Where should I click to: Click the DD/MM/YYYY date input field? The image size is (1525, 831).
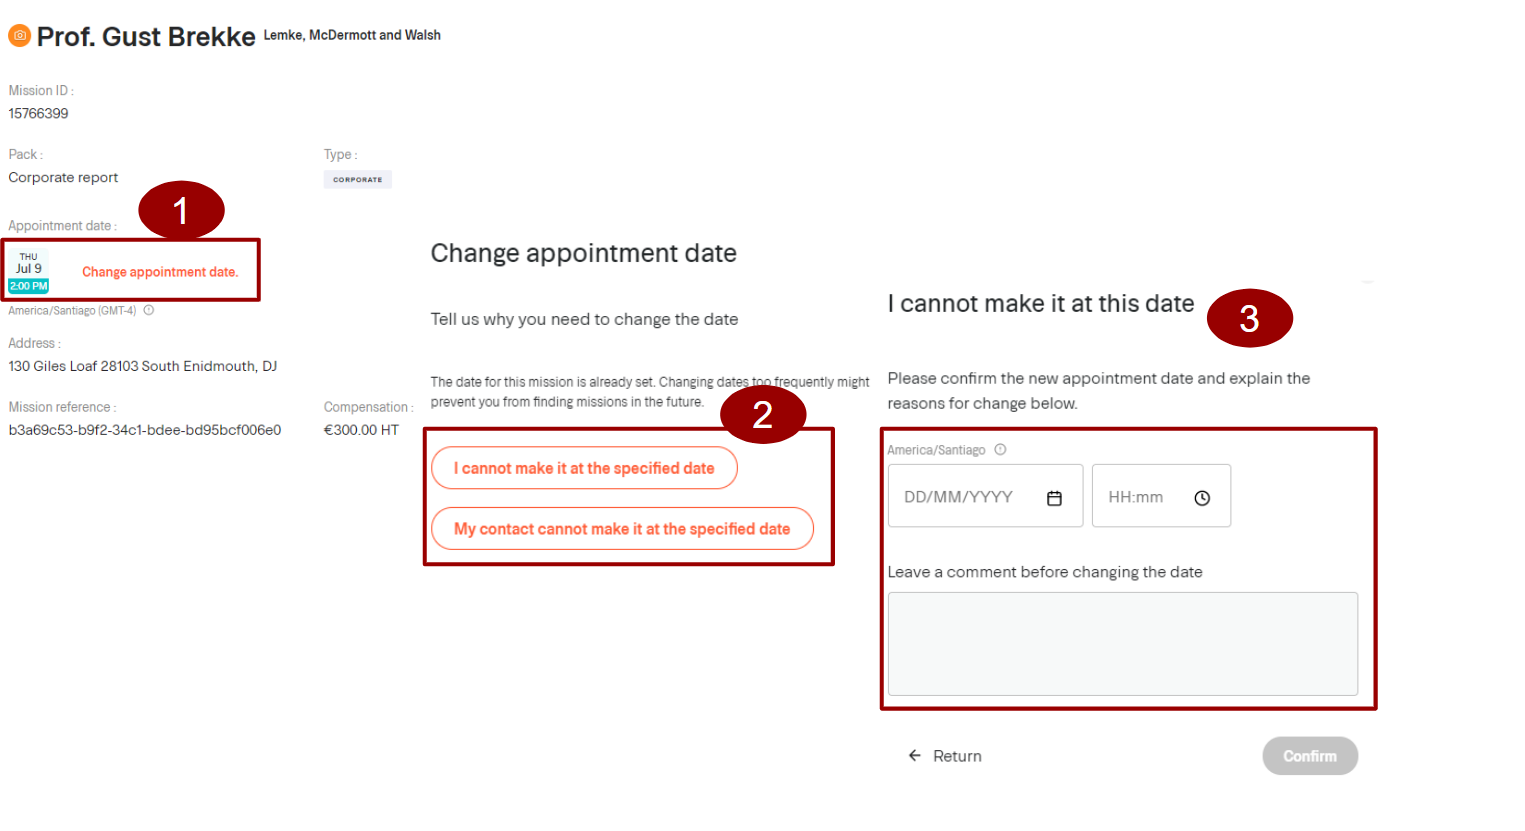coord(985,496)
